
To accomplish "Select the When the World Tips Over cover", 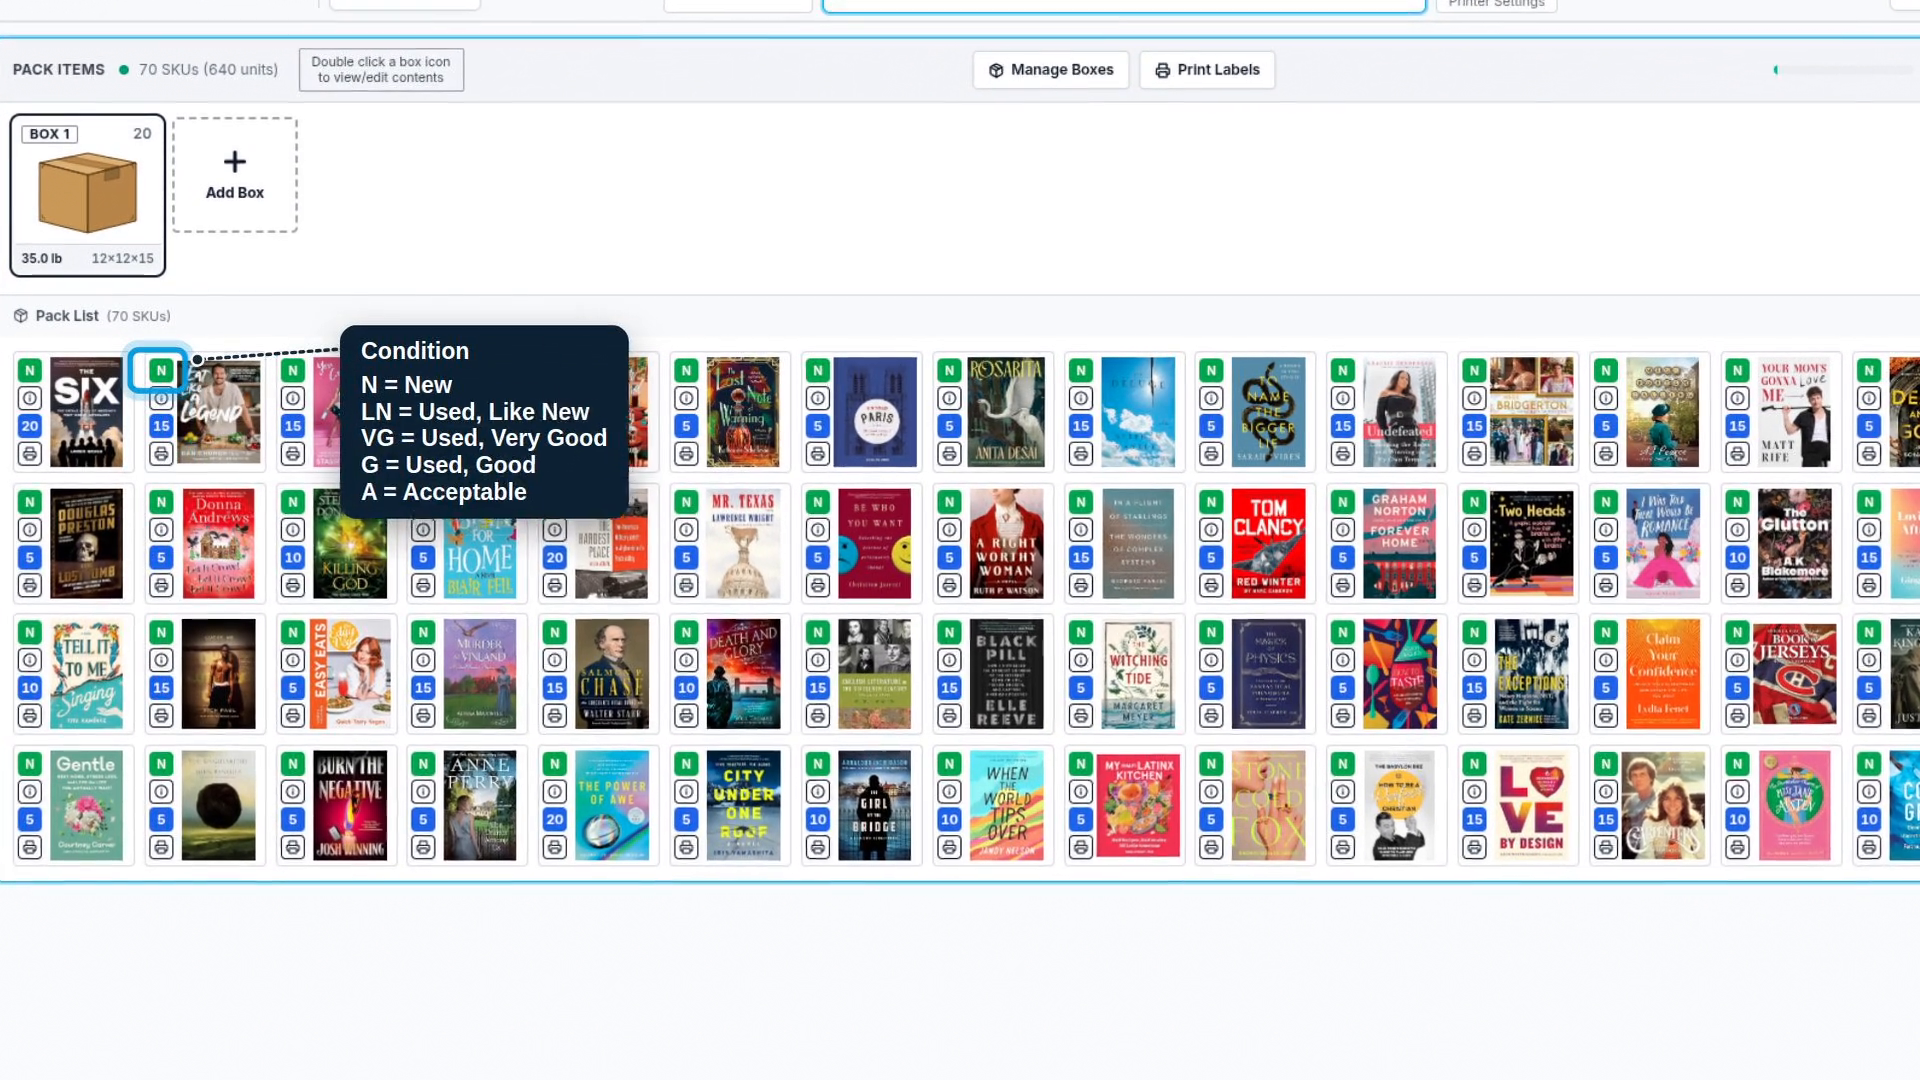I will tap(1006, 805).
